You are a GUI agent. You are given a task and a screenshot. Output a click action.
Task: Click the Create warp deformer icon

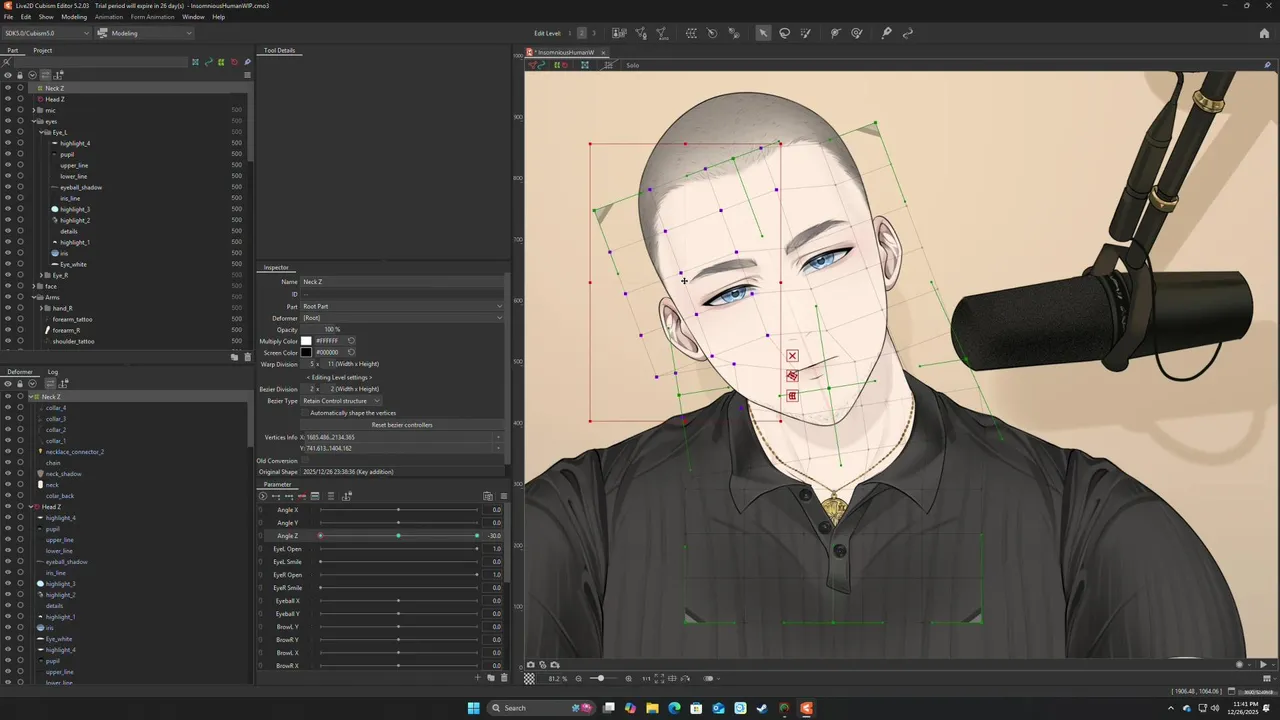(x=691, y=33)
